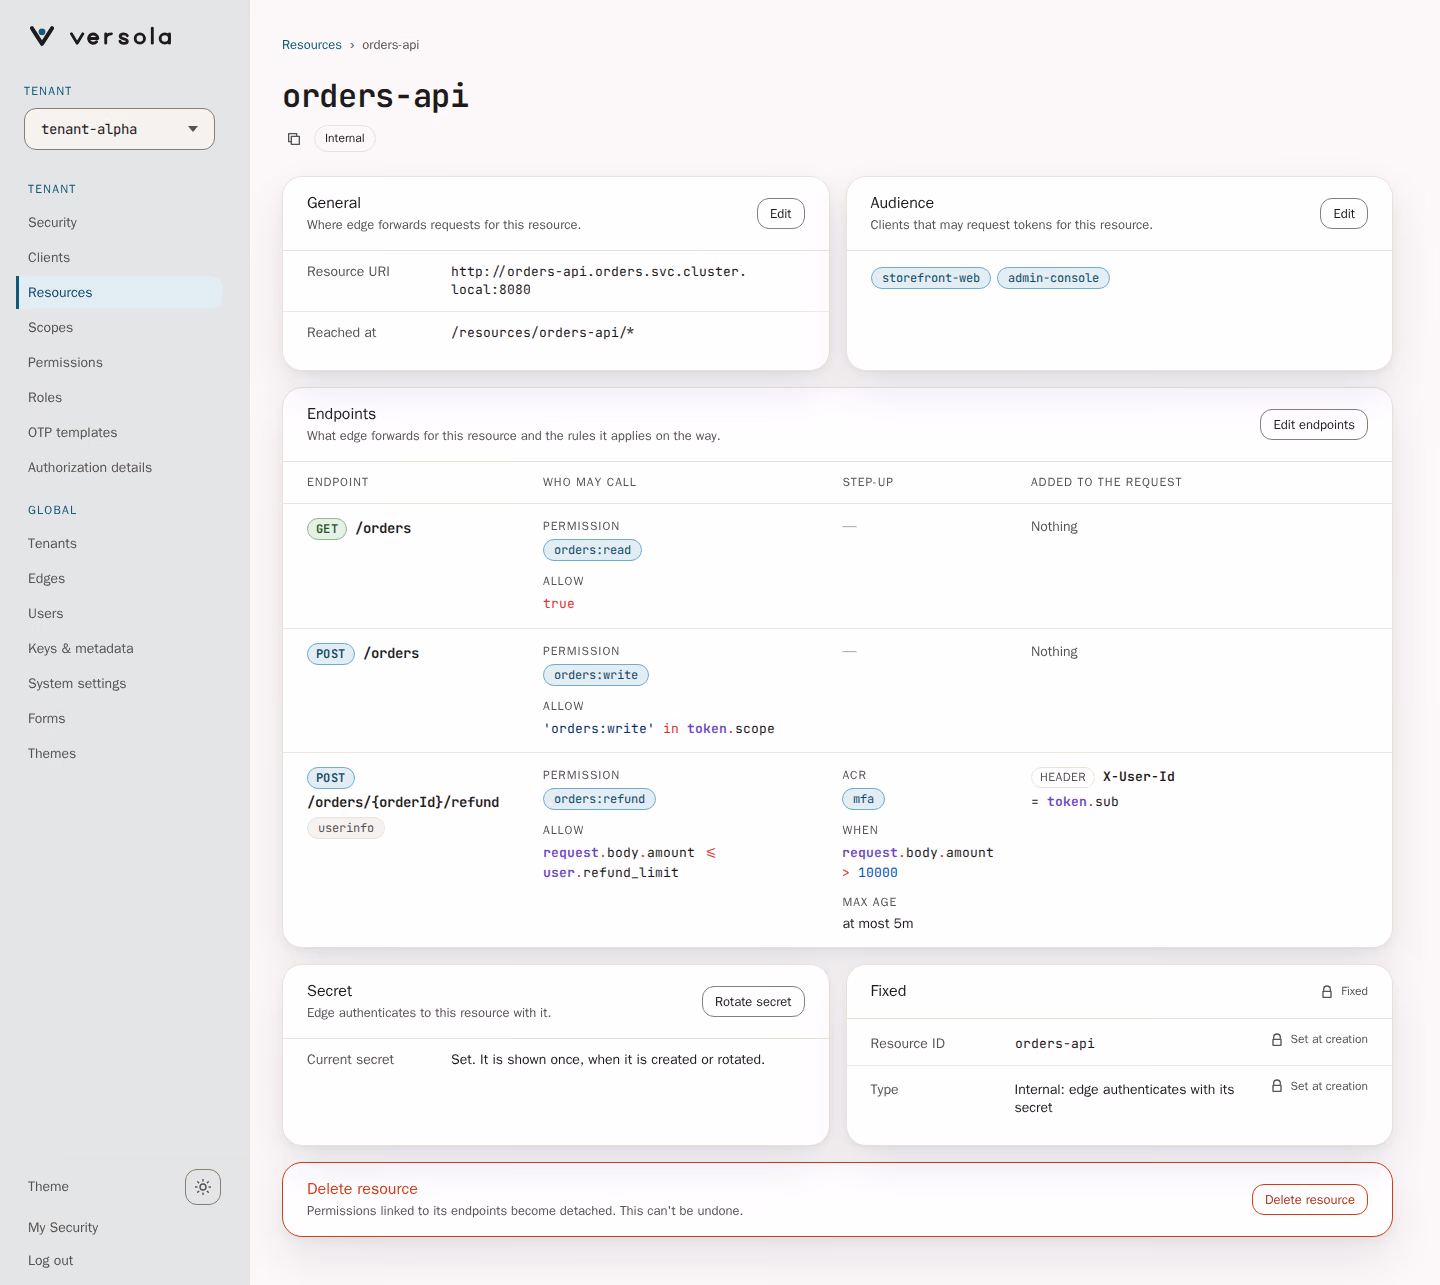Image resolution: width=1440 pixels, height=1285 pixels.
Task: Click the orders:write permission chip
Action: tap(596, 675)
